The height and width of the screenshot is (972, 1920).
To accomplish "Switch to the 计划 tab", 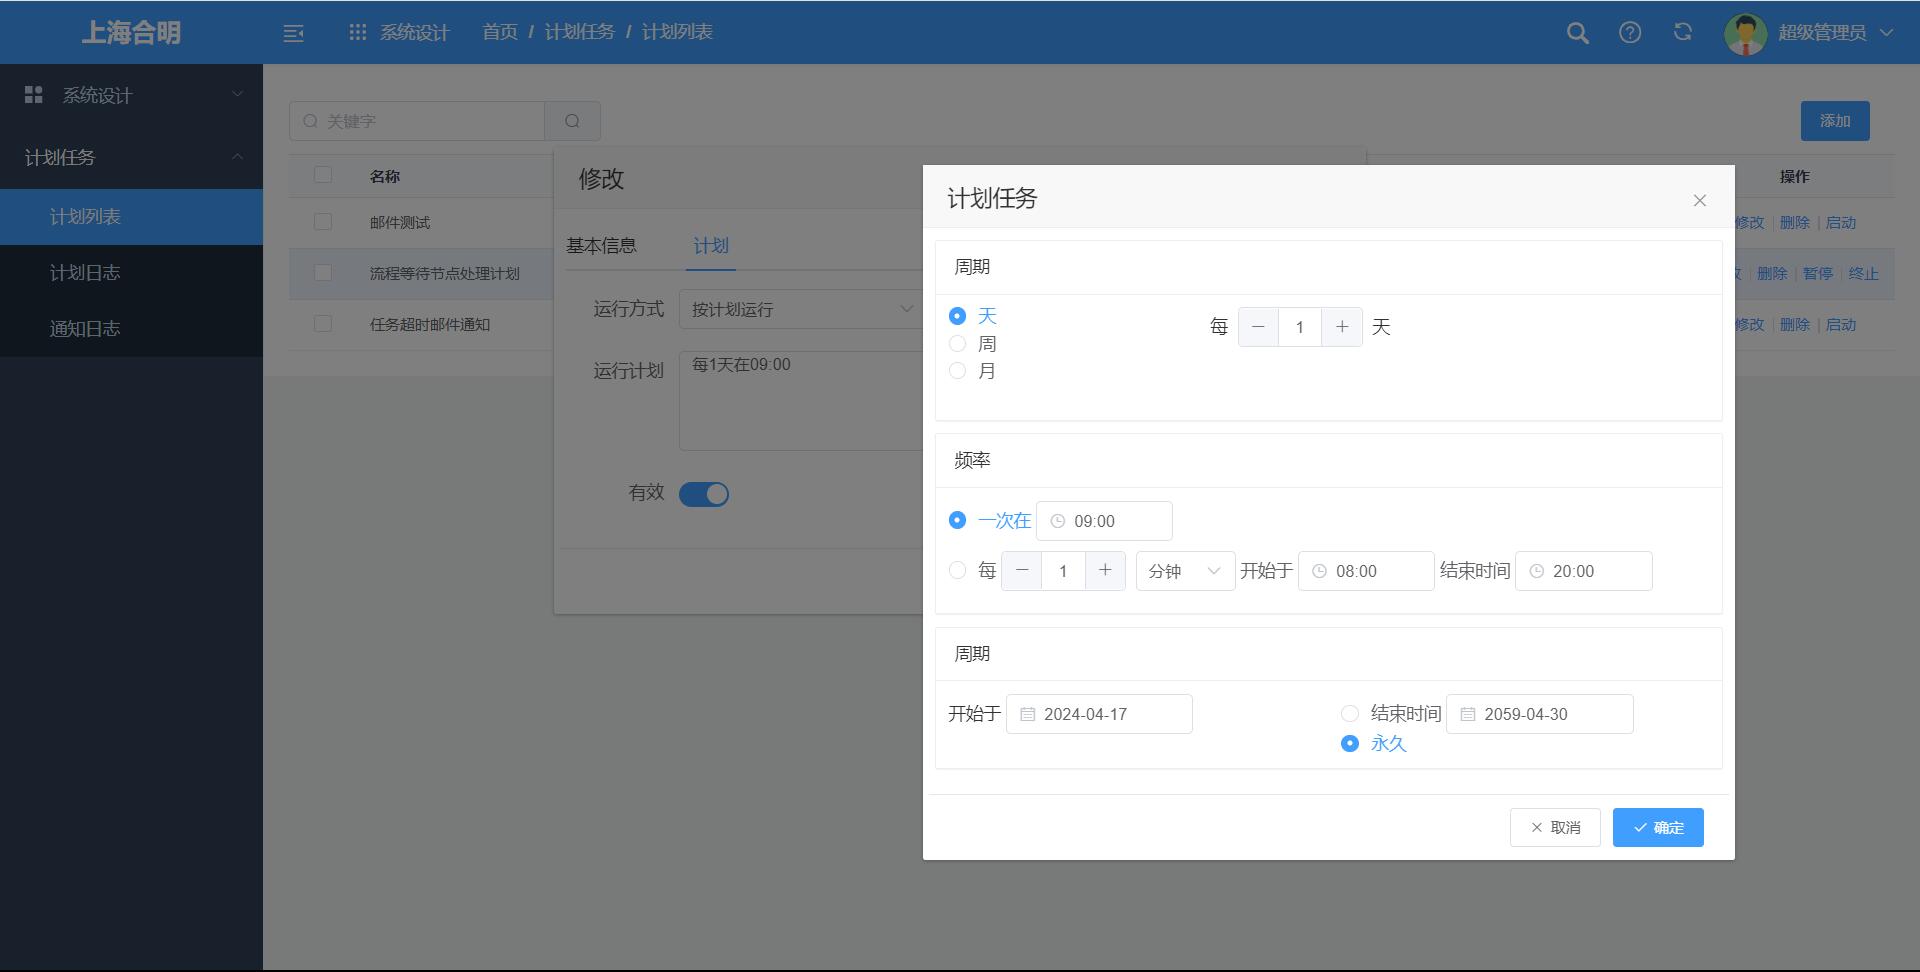I will [x=711, y=246].
